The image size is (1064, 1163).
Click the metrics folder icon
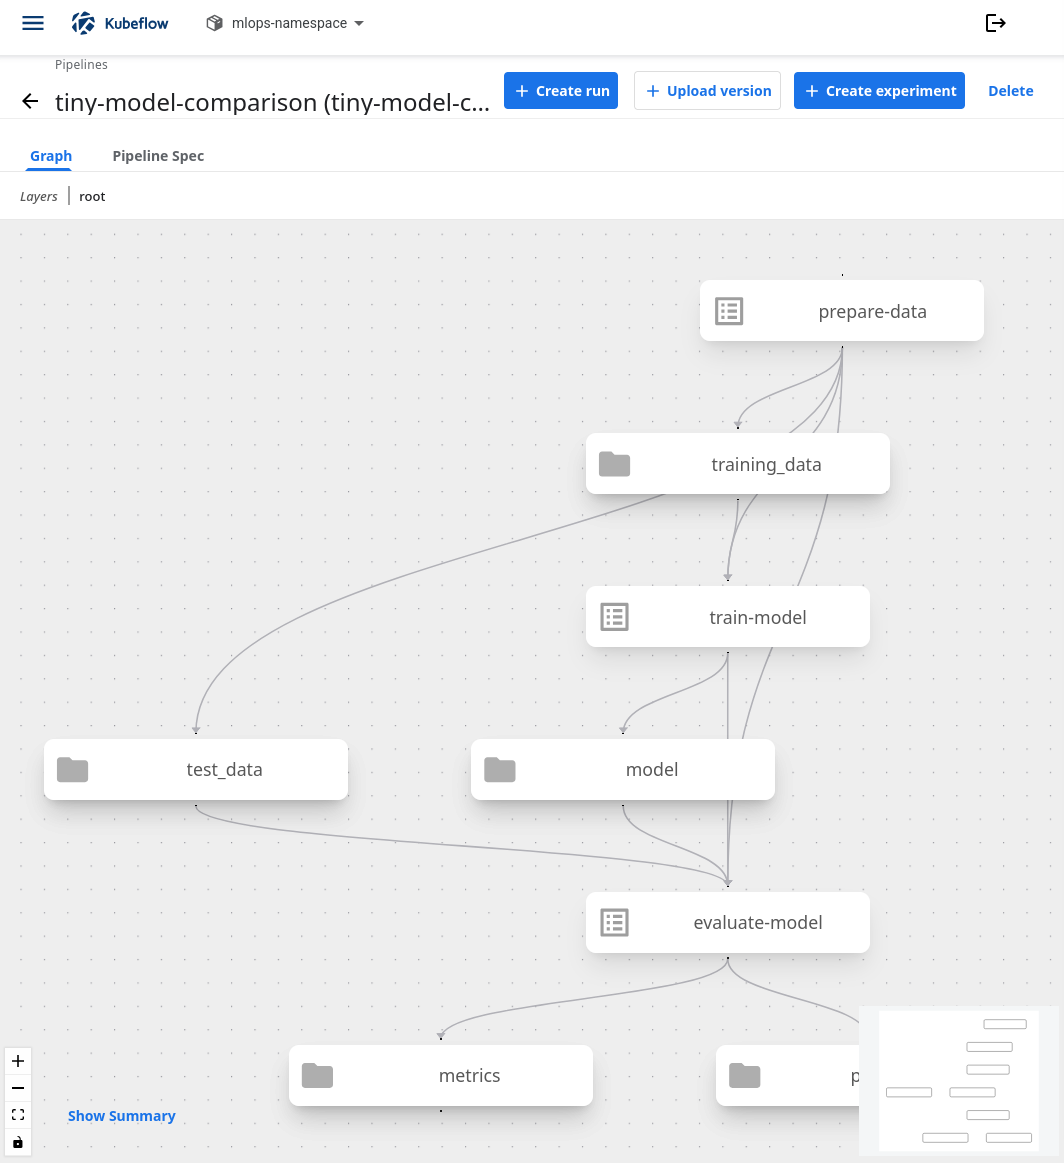(x=317, y=1075)
